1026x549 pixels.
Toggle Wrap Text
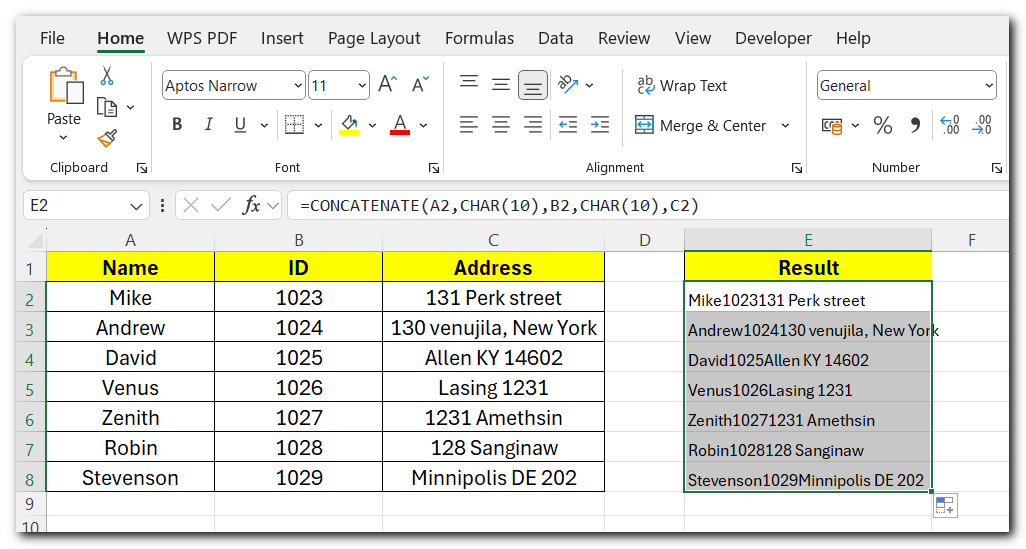coord(682,86)
